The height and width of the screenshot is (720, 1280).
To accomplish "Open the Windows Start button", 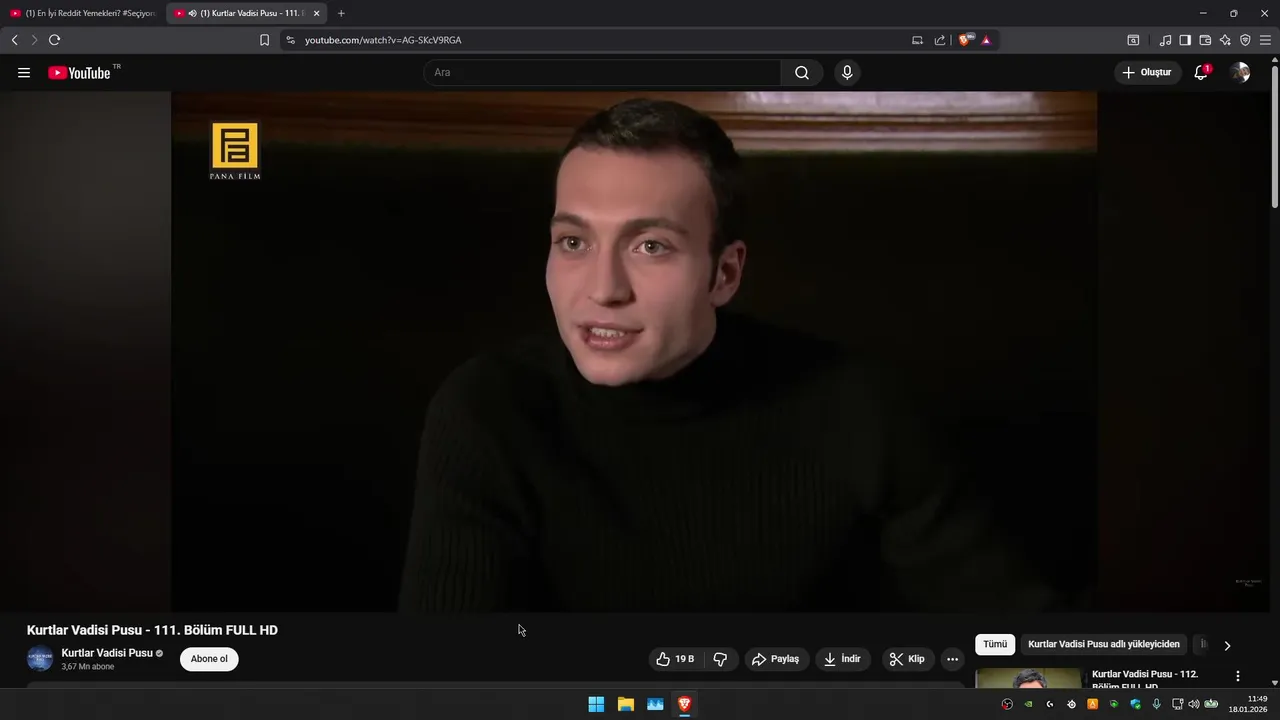I will [x=596, y=704].
